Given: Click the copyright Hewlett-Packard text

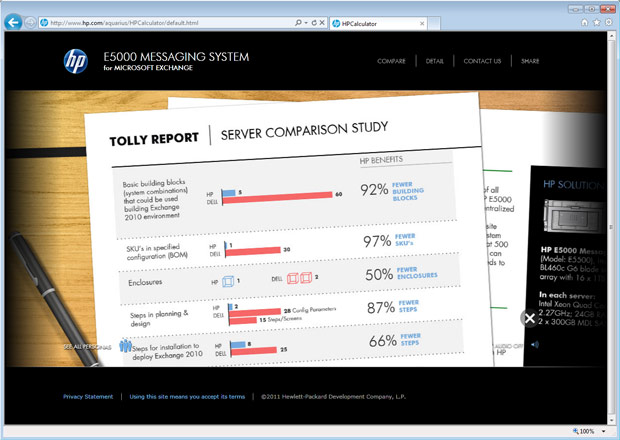Looking at the screenshot, I should click(333, 397).
